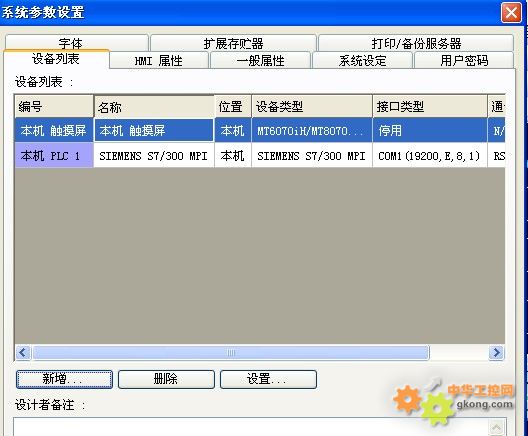Viewport: 528px width, 436px height.
Task: Click the 新增... button
Action: point(64,379)
